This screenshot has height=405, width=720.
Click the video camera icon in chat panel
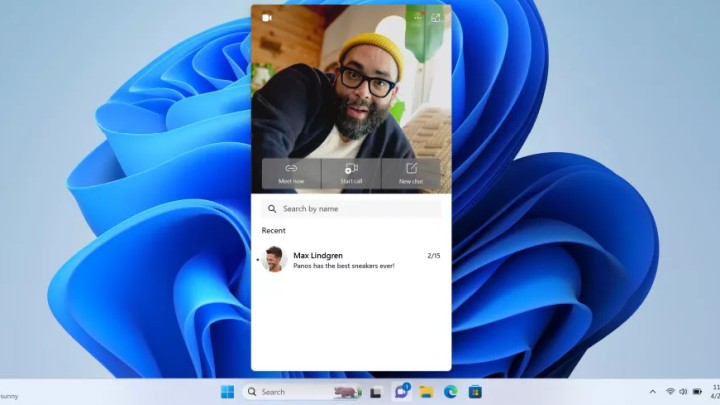click(x=267, y=18)
